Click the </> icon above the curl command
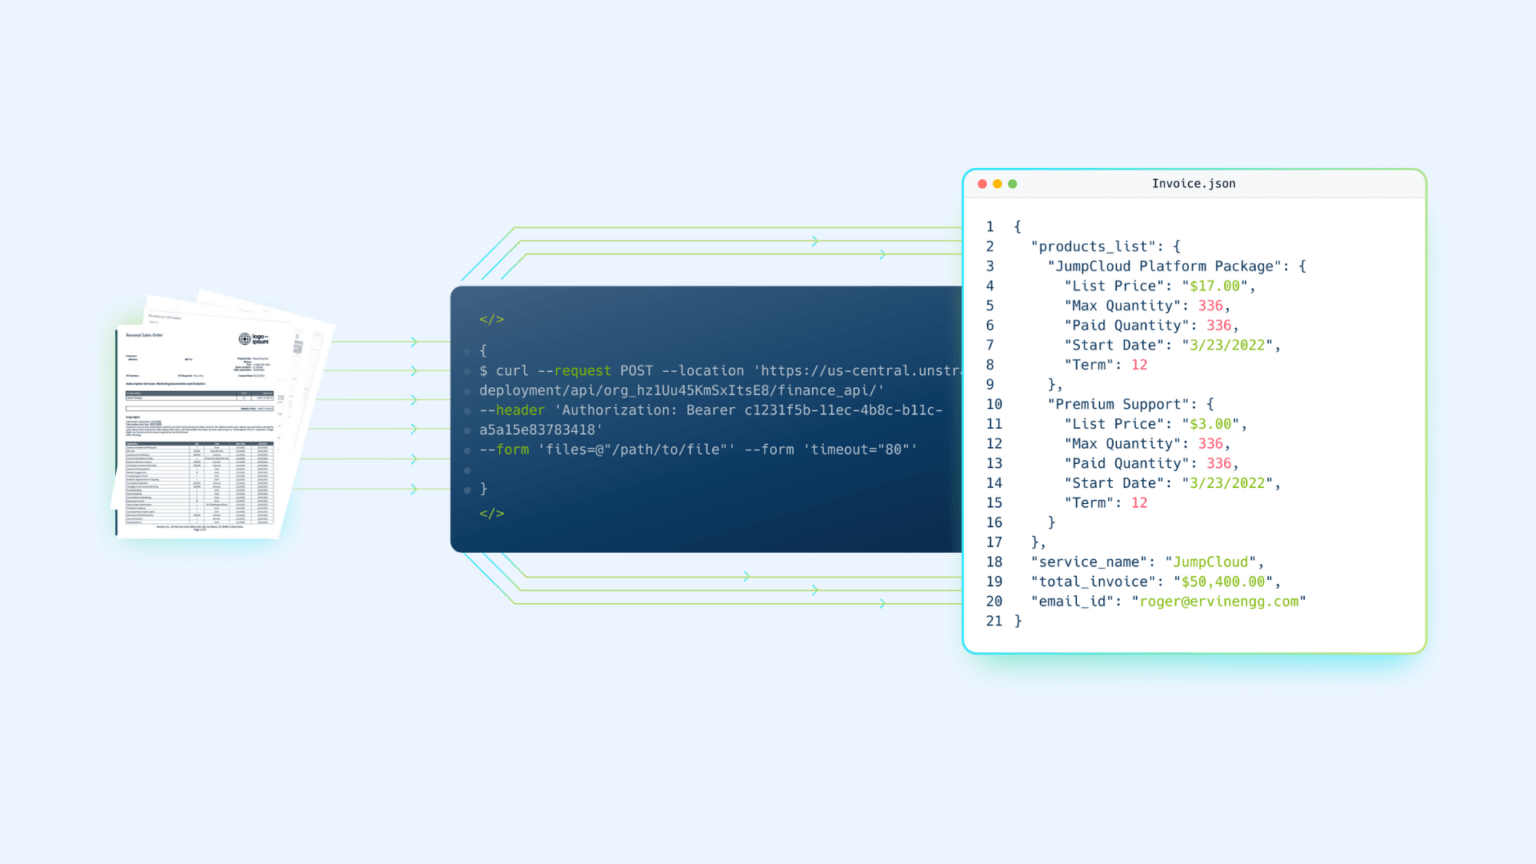This screenshot has height=864, width=1536. 491,319
